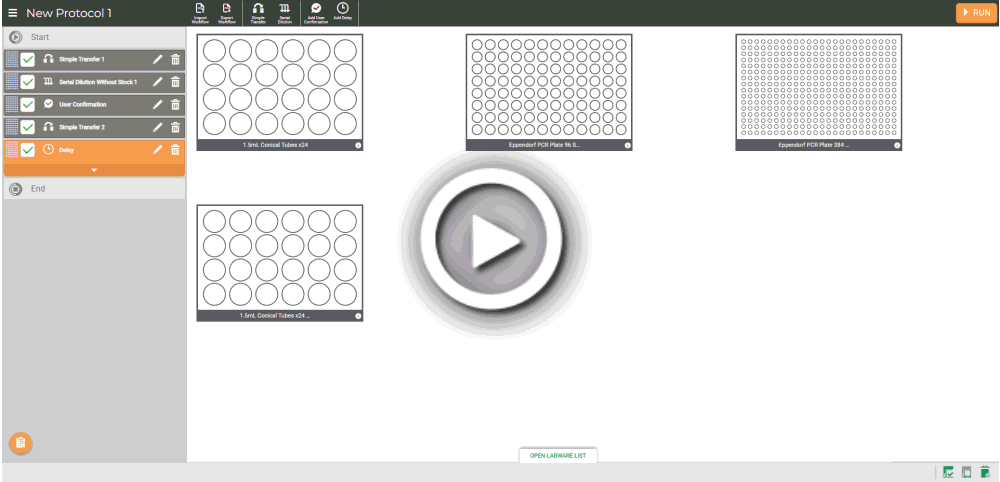
Task: Click the Add User Confirmation icon
Action: 316,12
